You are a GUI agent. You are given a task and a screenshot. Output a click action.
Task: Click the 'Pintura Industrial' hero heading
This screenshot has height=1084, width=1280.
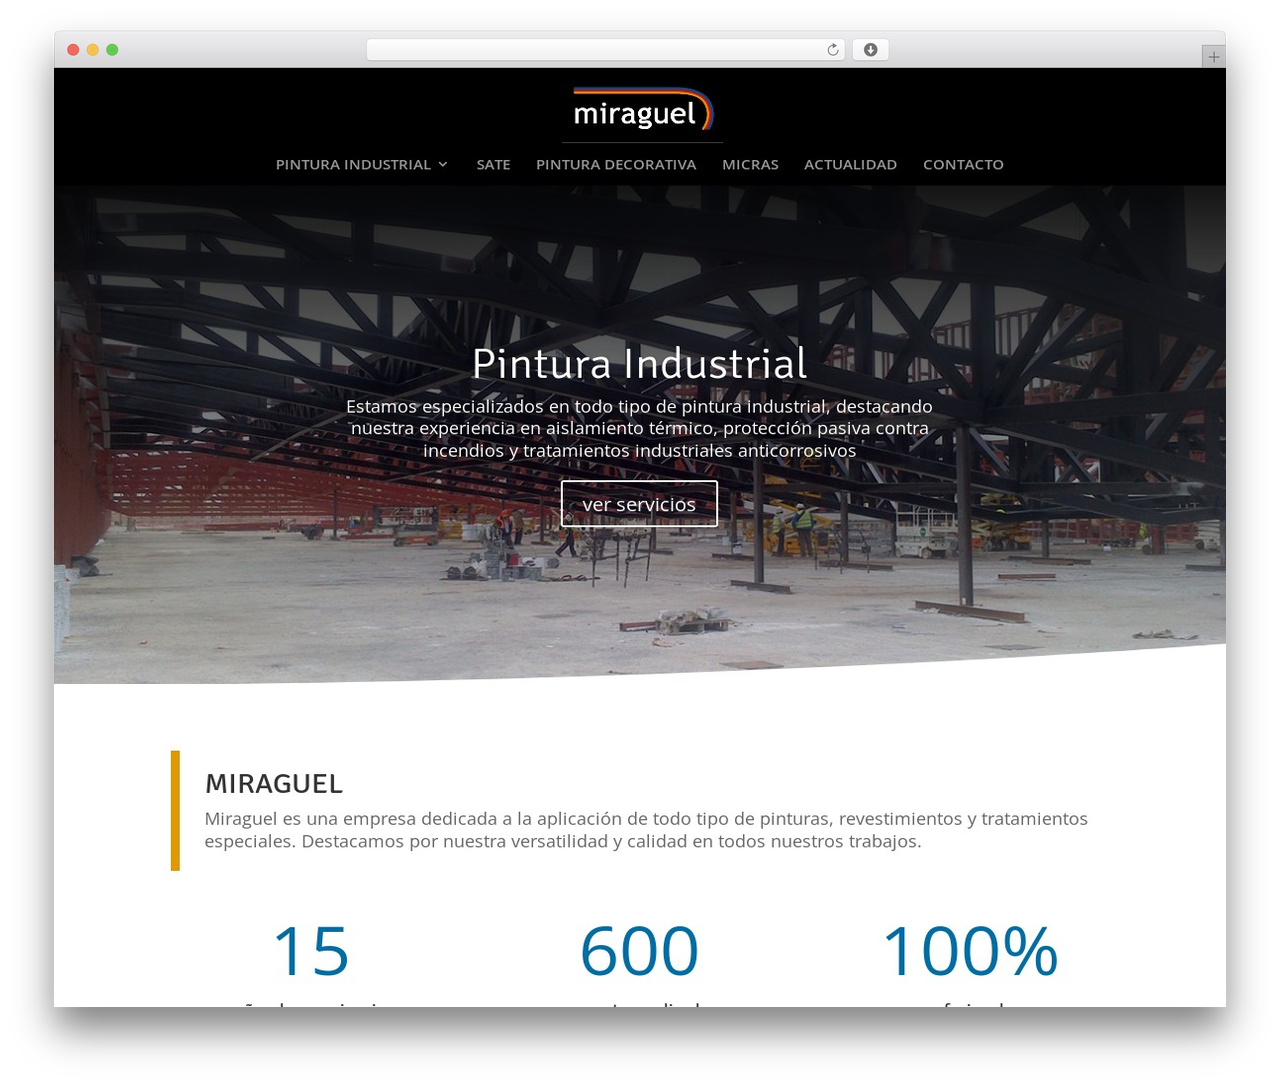click(639, 363)
